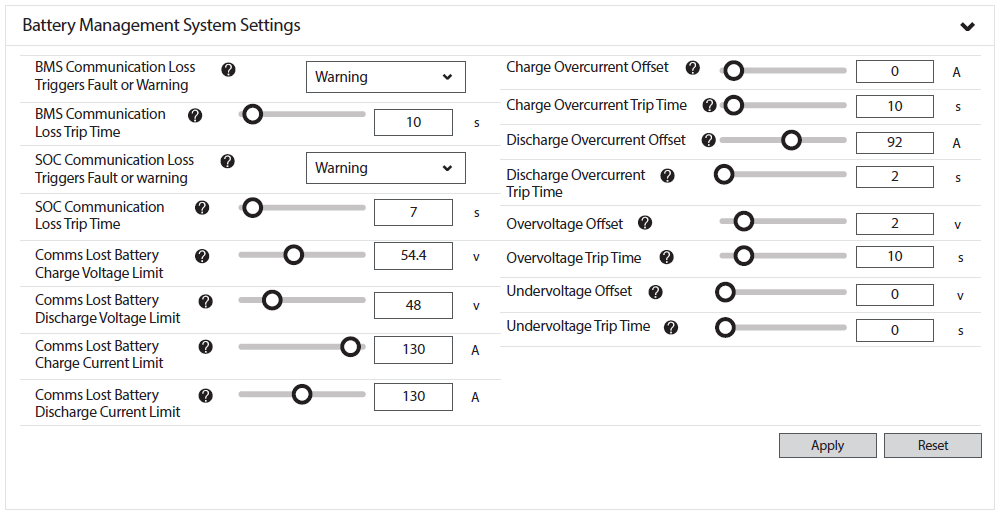Click the Comms Lost Battery Charge Current Limit slider

pos(302,347)
